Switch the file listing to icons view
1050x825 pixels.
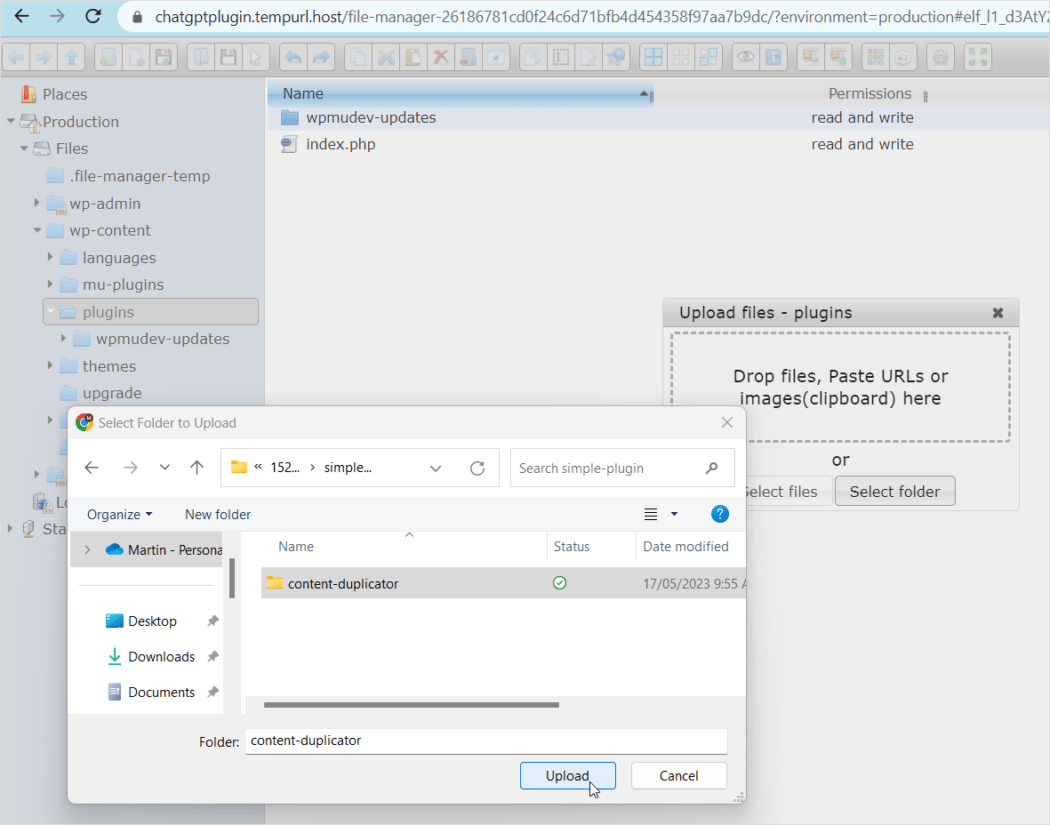(652, 57)
